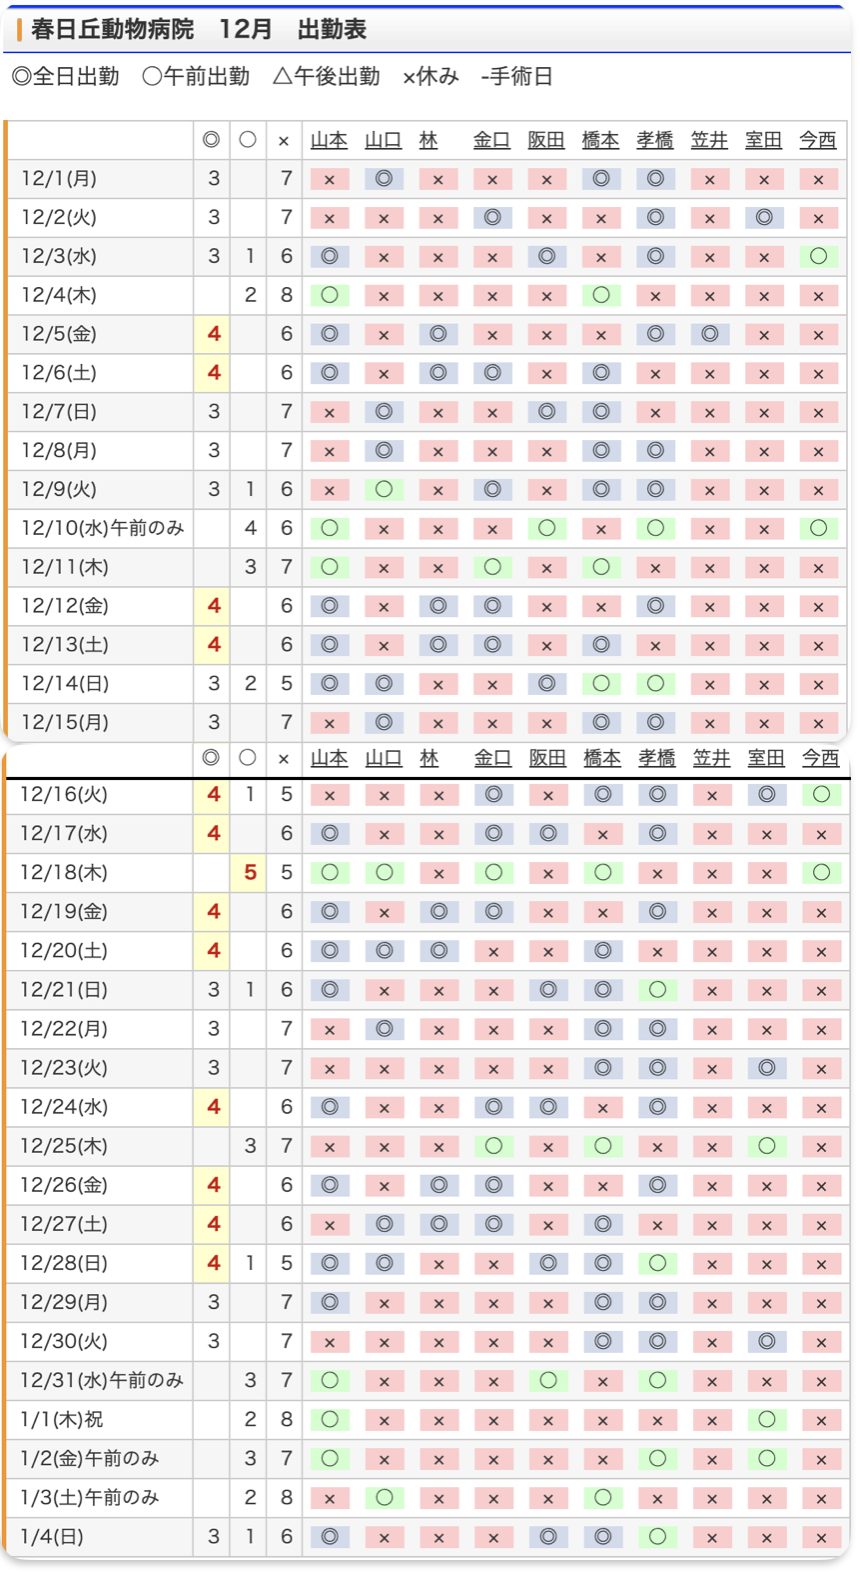860x1572 pixels.
Task: Open 笠井 link in the second header row
Action: (x=711, y=759)
